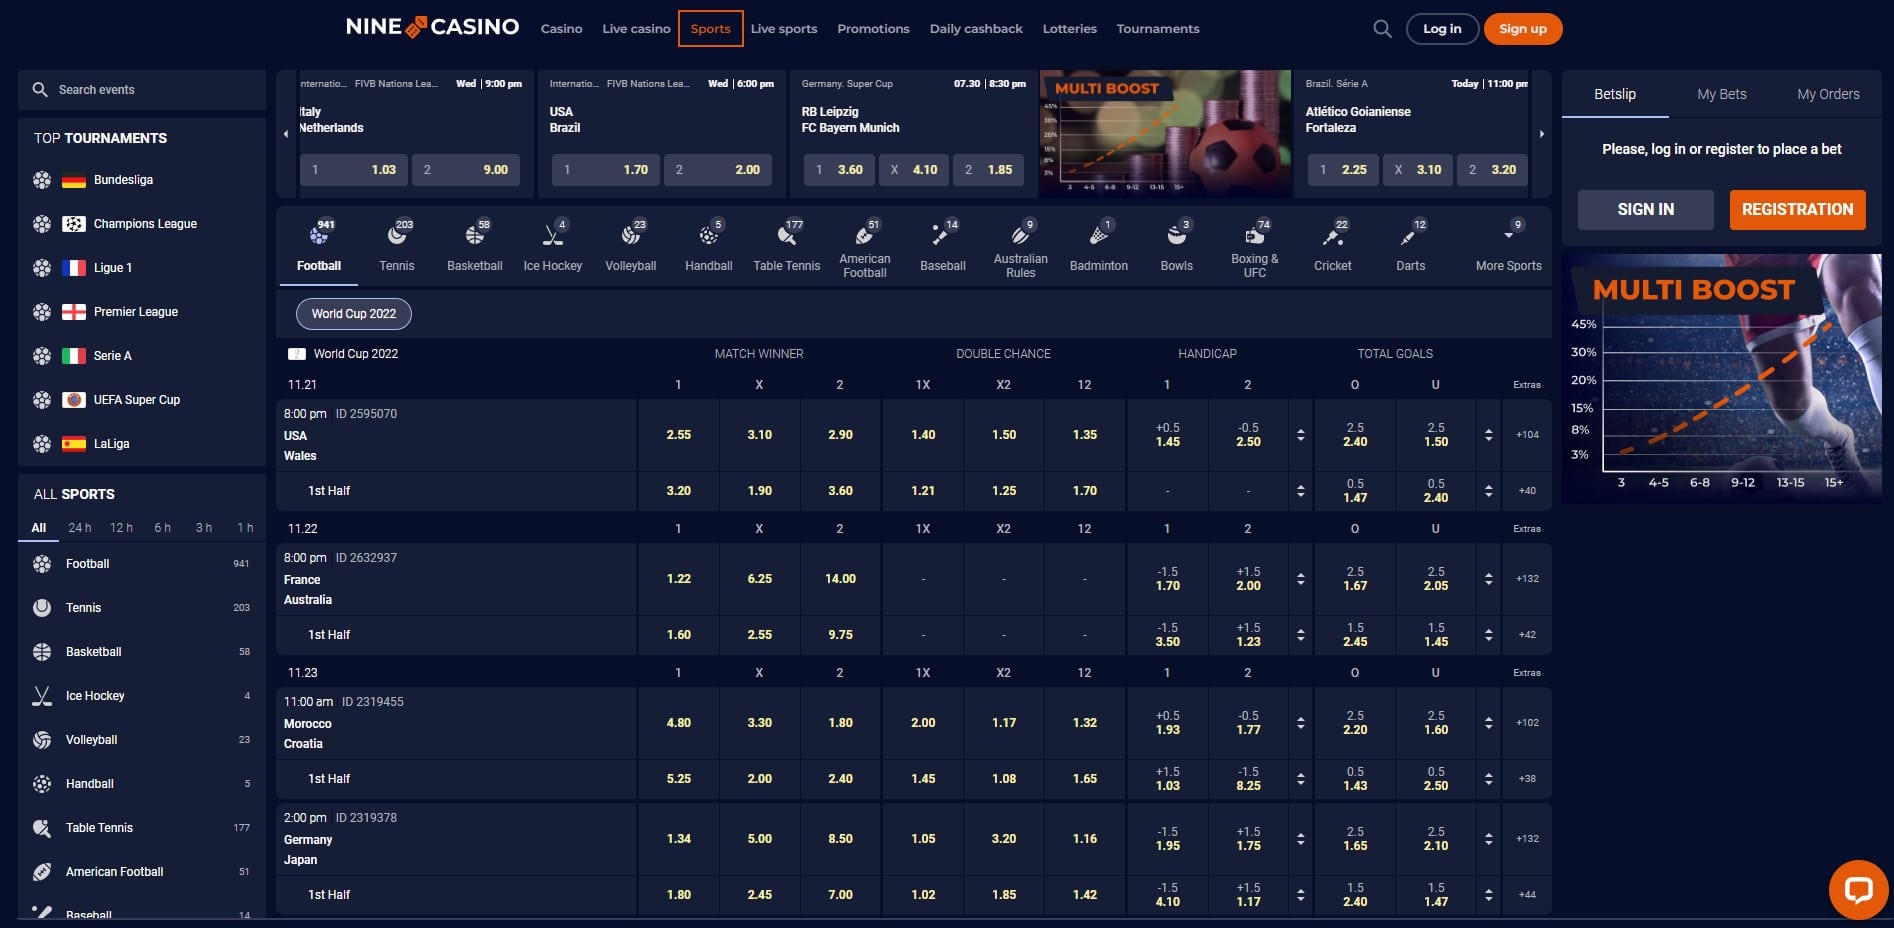Filter all sports by 24 h
1894x928 pixels.
coord(80,528)
